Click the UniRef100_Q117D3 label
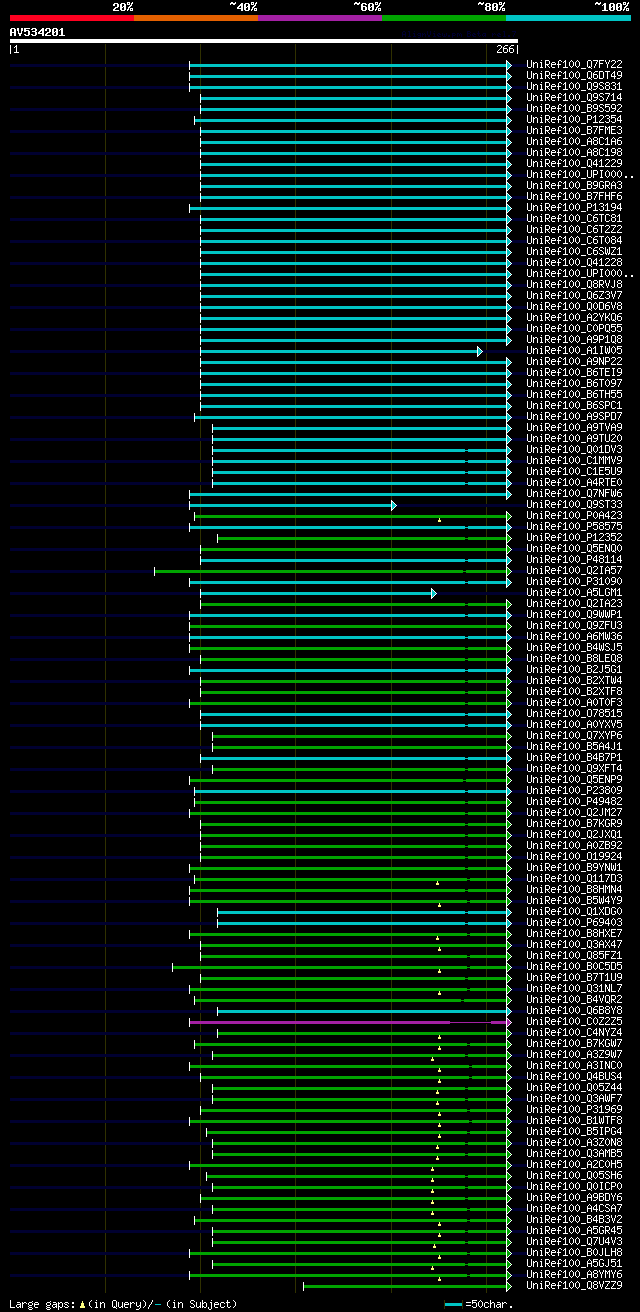The width and height of the screenshot is (640, 1312). [575, 878]
